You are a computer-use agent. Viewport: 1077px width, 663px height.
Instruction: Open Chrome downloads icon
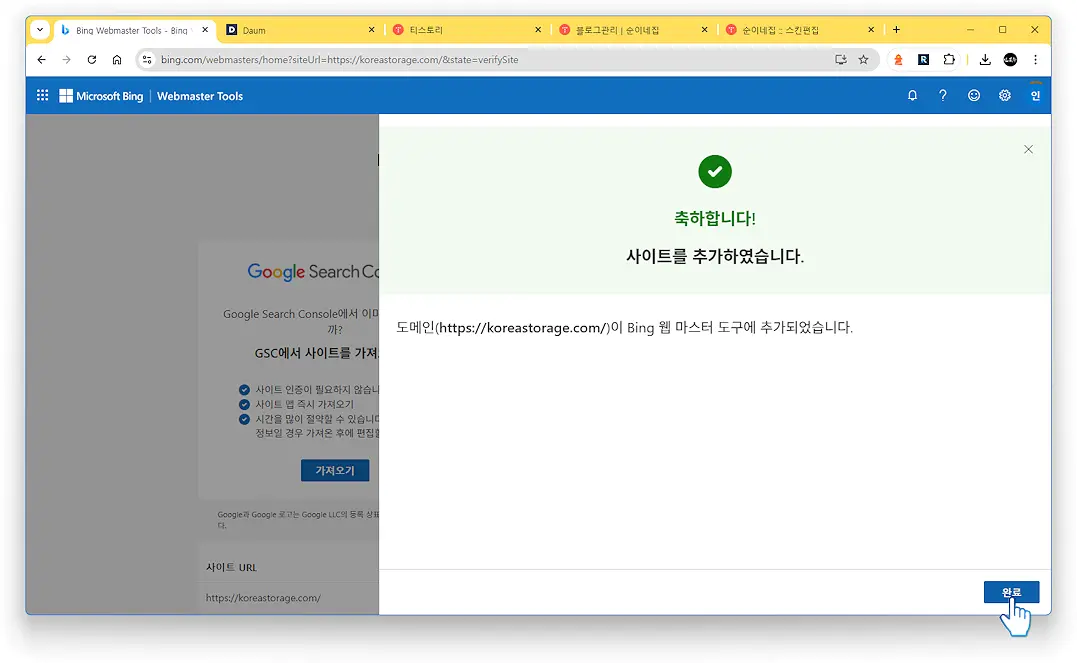(984, 59)
